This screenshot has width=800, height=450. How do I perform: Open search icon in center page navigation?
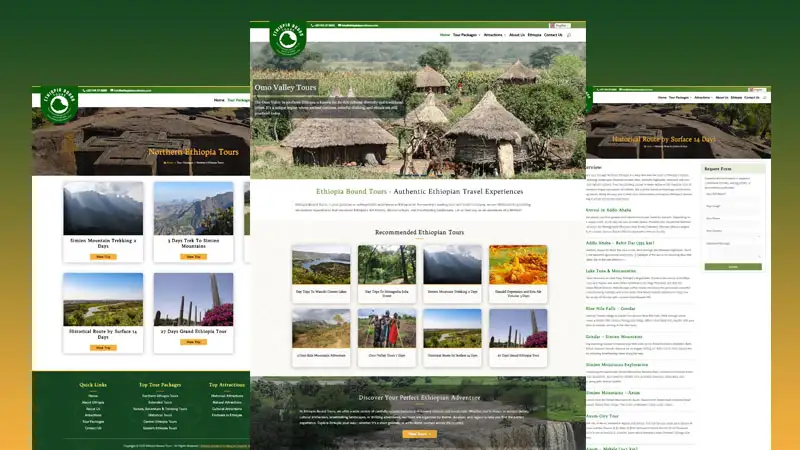point(569,35)
